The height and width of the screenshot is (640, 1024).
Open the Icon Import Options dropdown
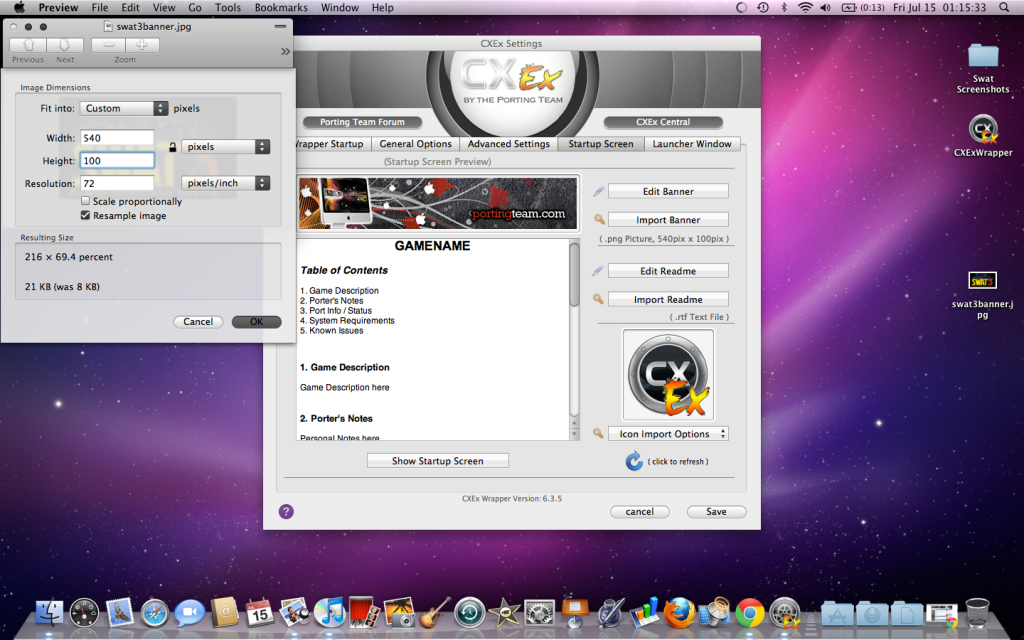668,434
